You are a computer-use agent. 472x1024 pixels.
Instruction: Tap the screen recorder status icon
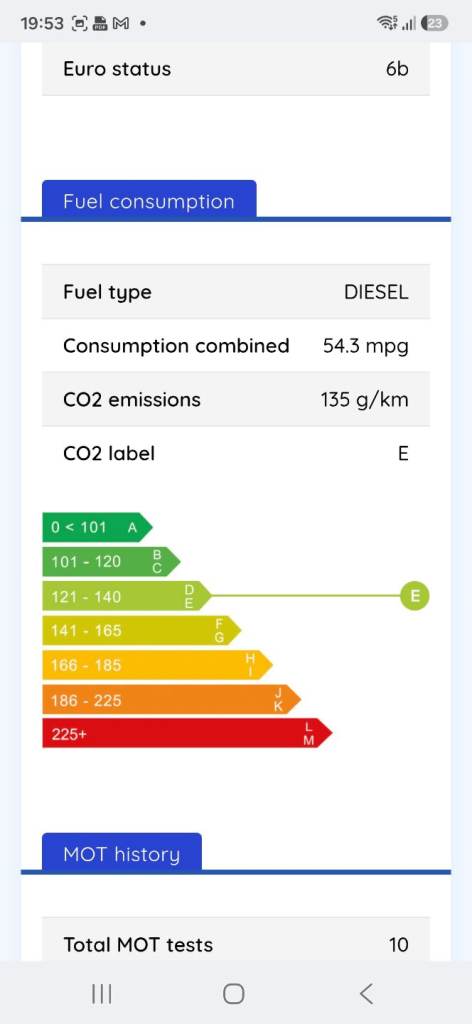[79, 24]
